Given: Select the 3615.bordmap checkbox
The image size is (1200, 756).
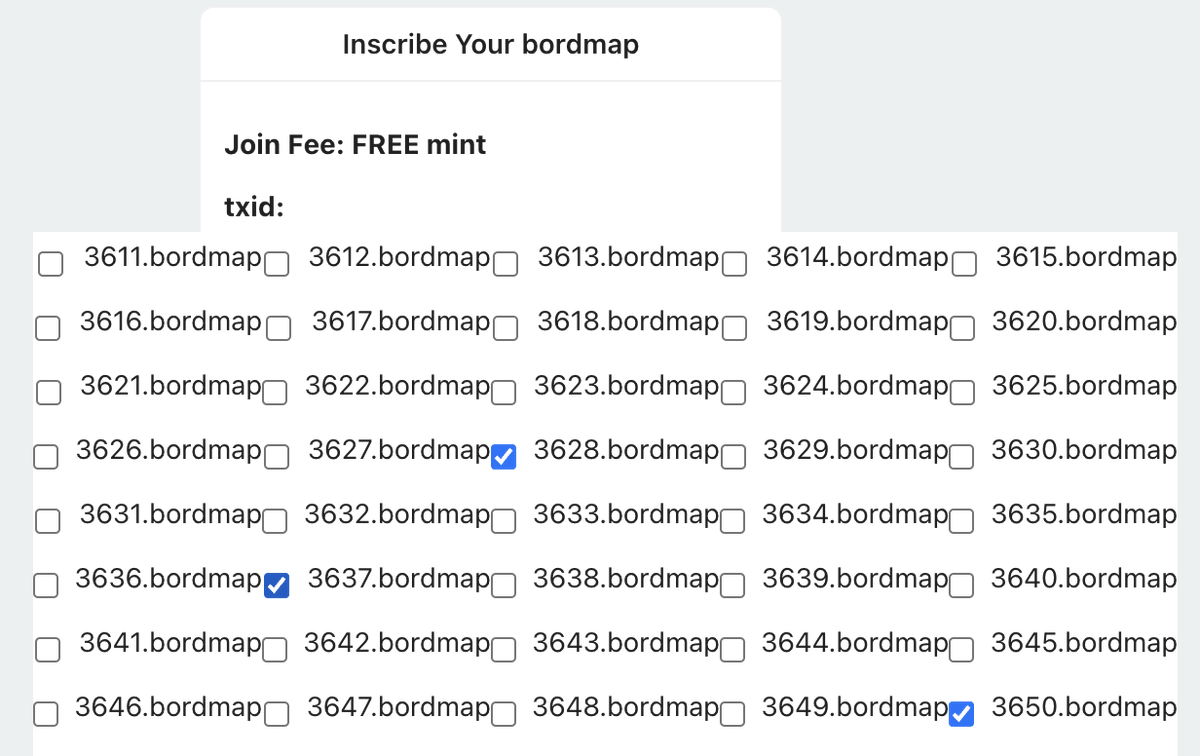Looking at the screenshot, I should click(x=963, y=264).
